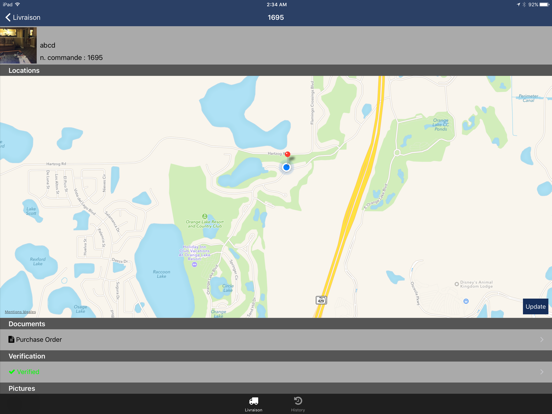Tap Holiday Inn Club Vacations hotel marker
Image resolution: width=552 pixels, height=414 pixels.
(194, 264)
